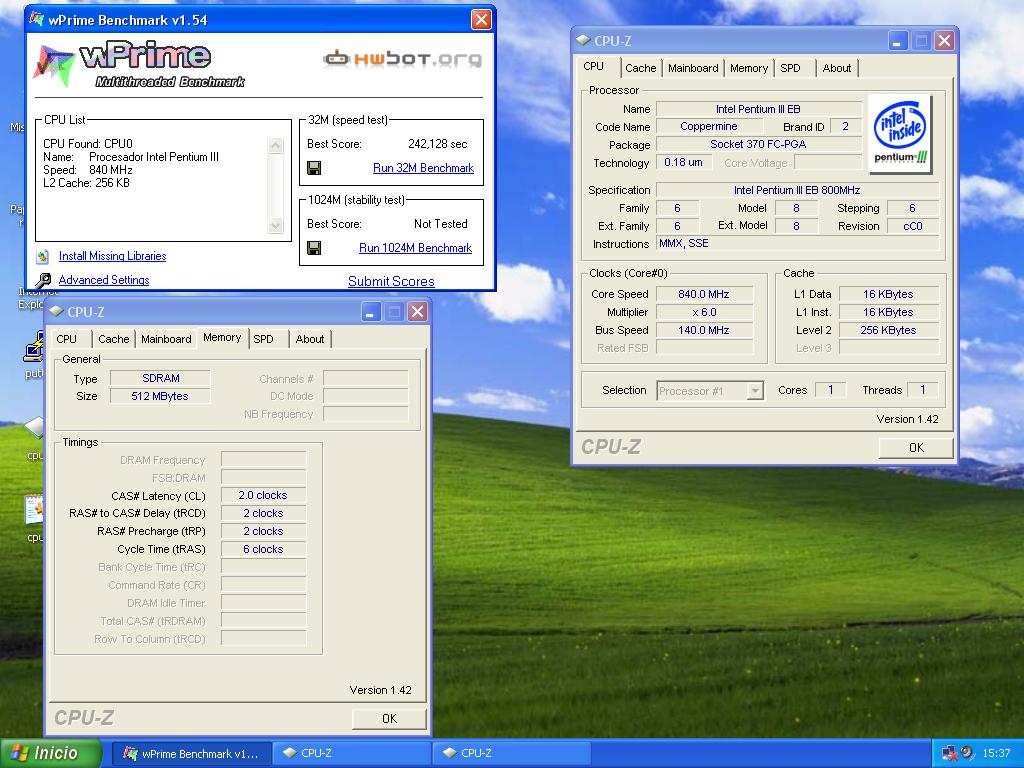Switch to Memory tab in right CPU-Z window
1024x768 pixels.
pos(748,68)
